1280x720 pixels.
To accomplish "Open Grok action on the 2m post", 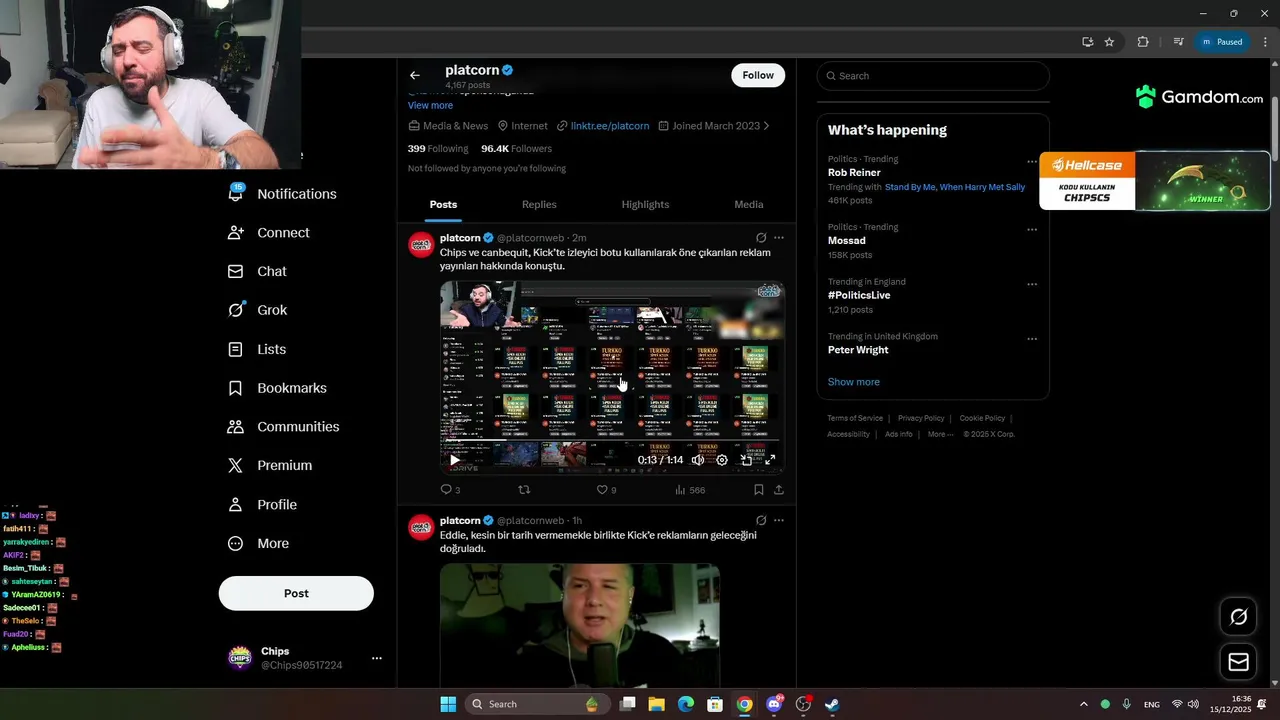I will [761, 238].
